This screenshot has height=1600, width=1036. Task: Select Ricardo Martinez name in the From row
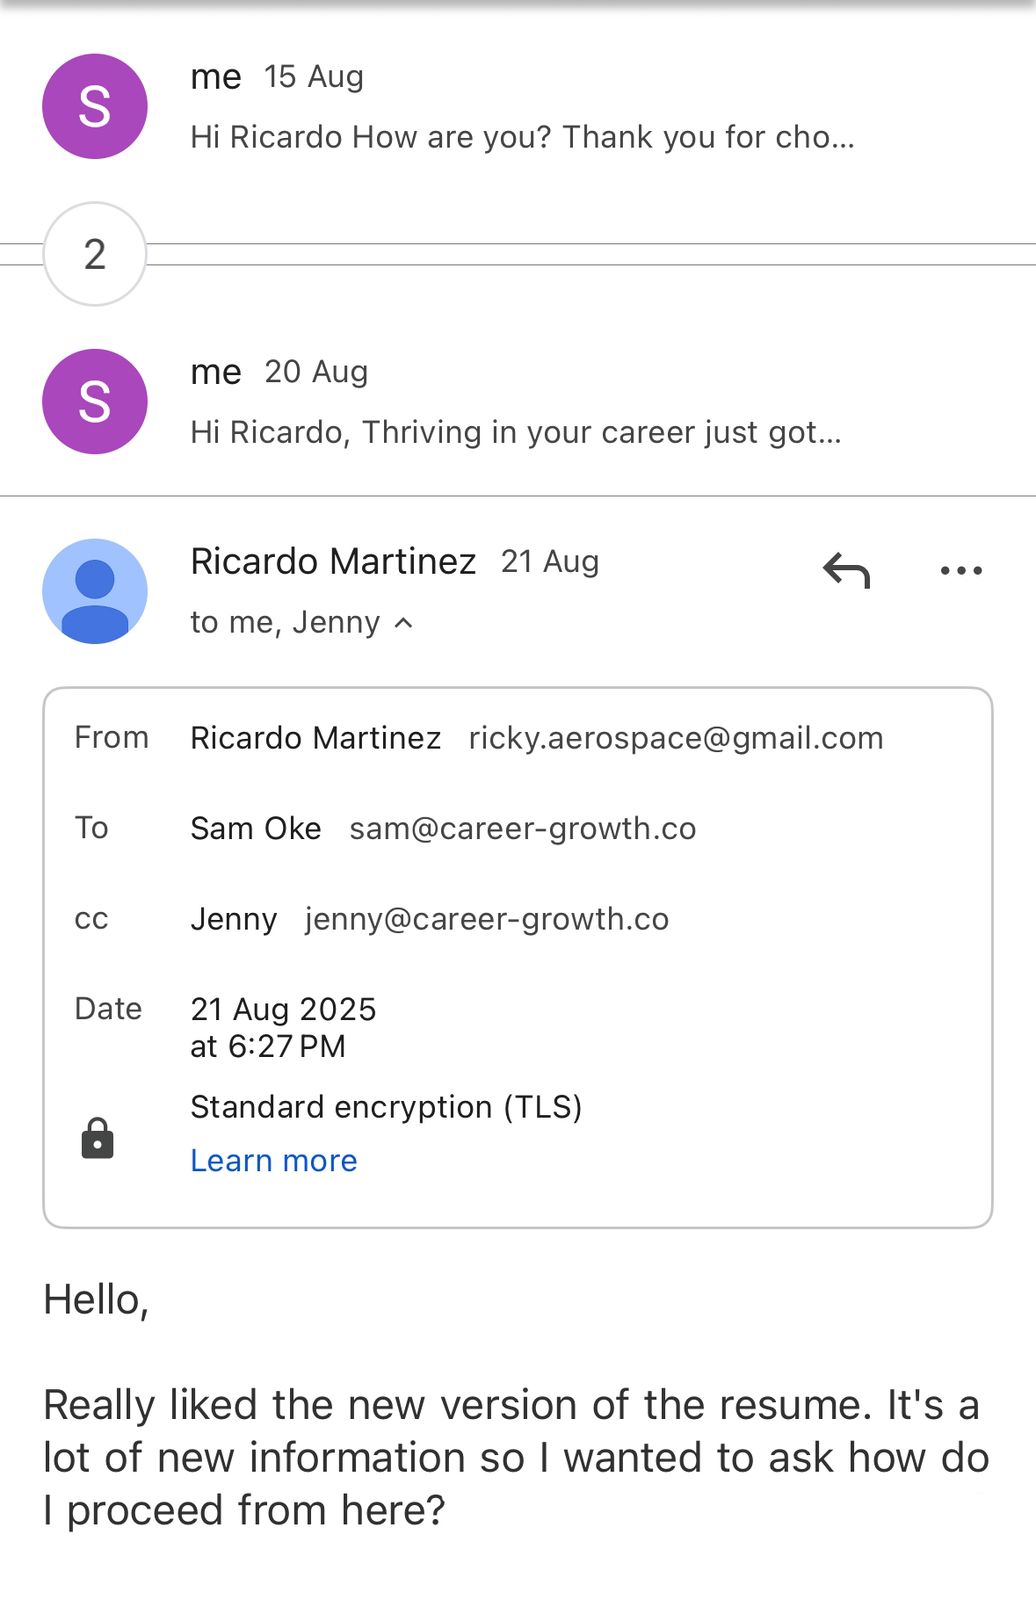316,738
